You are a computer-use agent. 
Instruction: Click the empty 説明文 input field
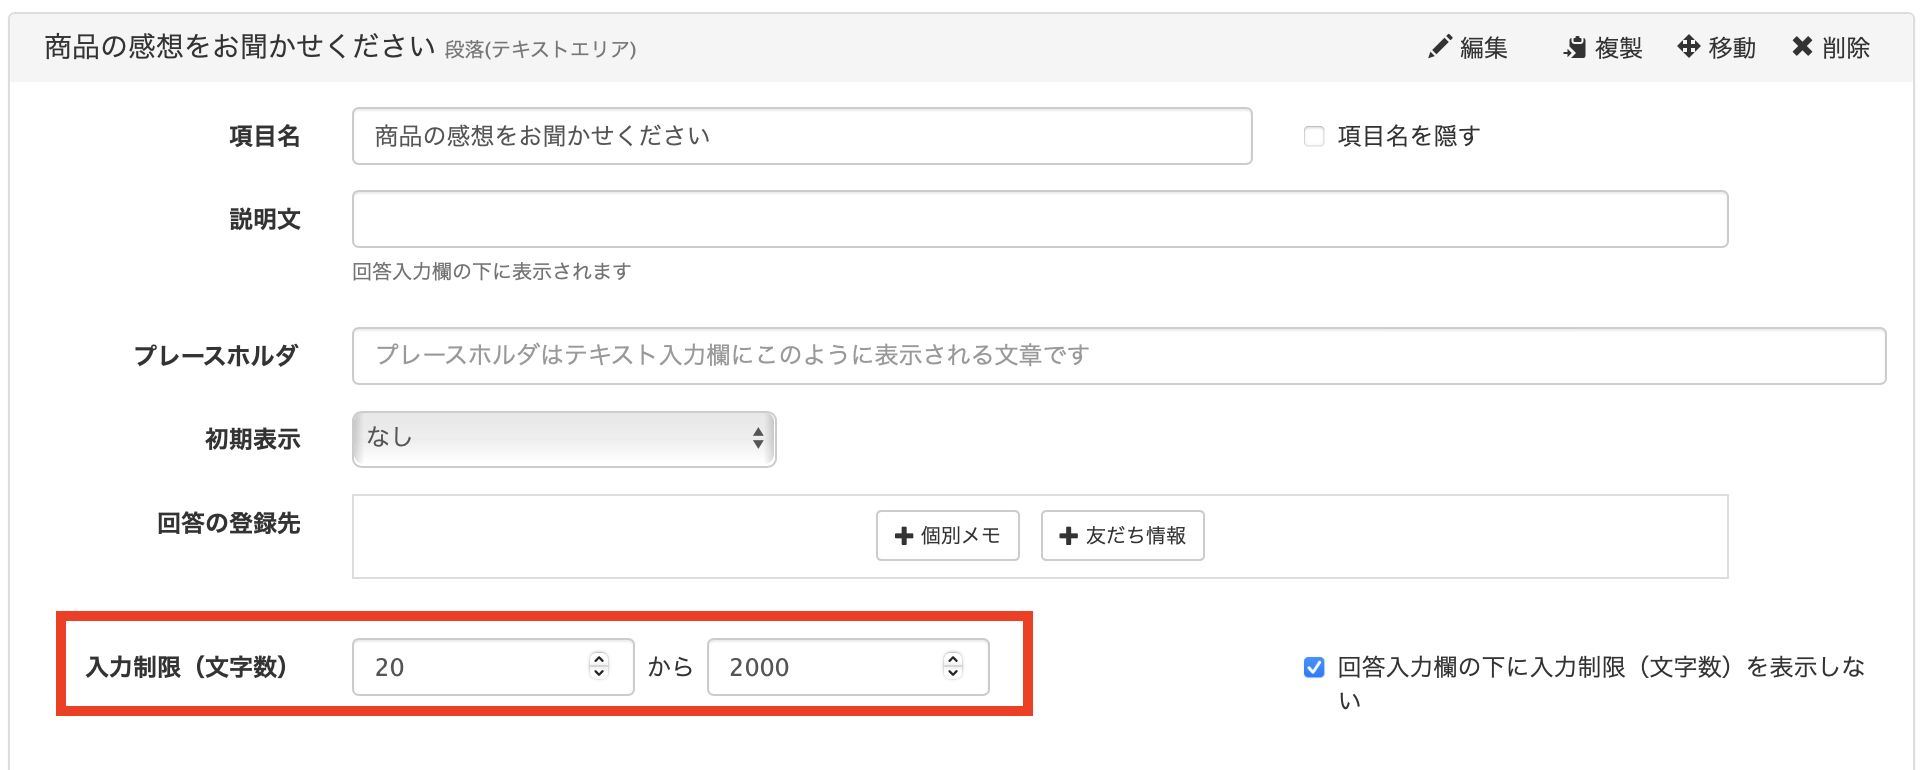coord(1040,219)
